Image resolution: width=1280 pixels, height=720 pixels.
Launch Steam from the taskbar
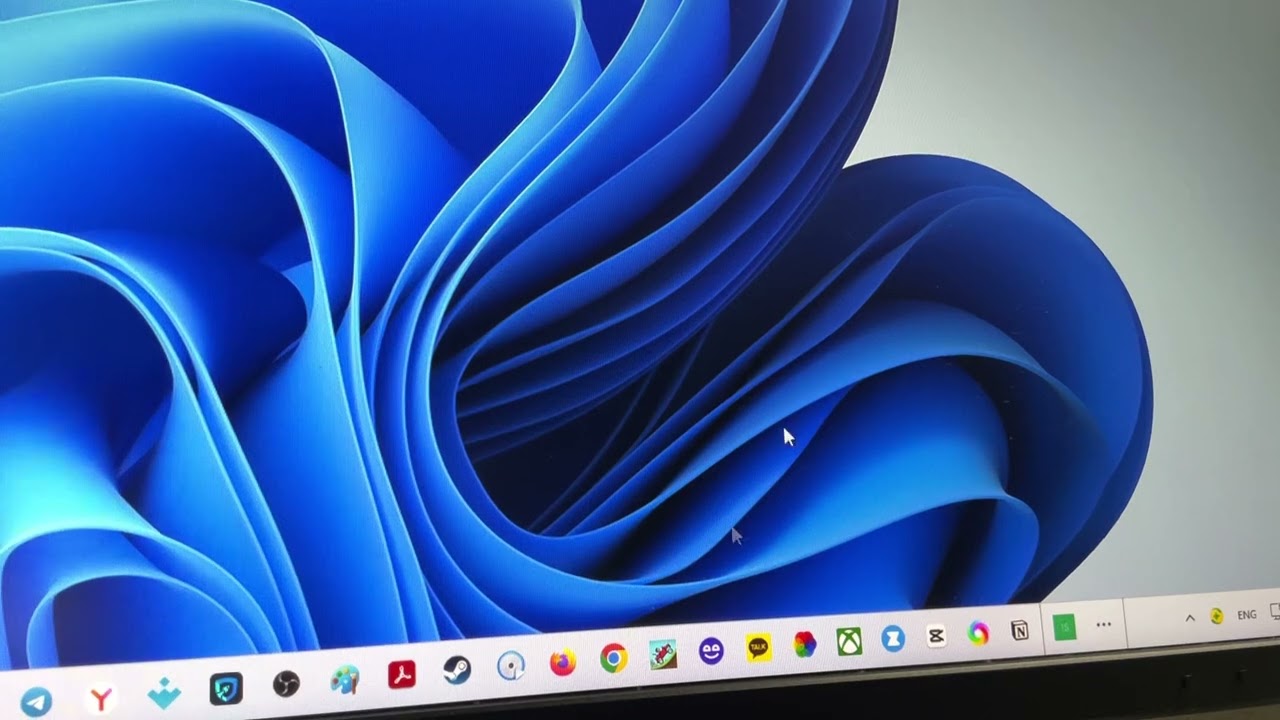pos(457,671)
